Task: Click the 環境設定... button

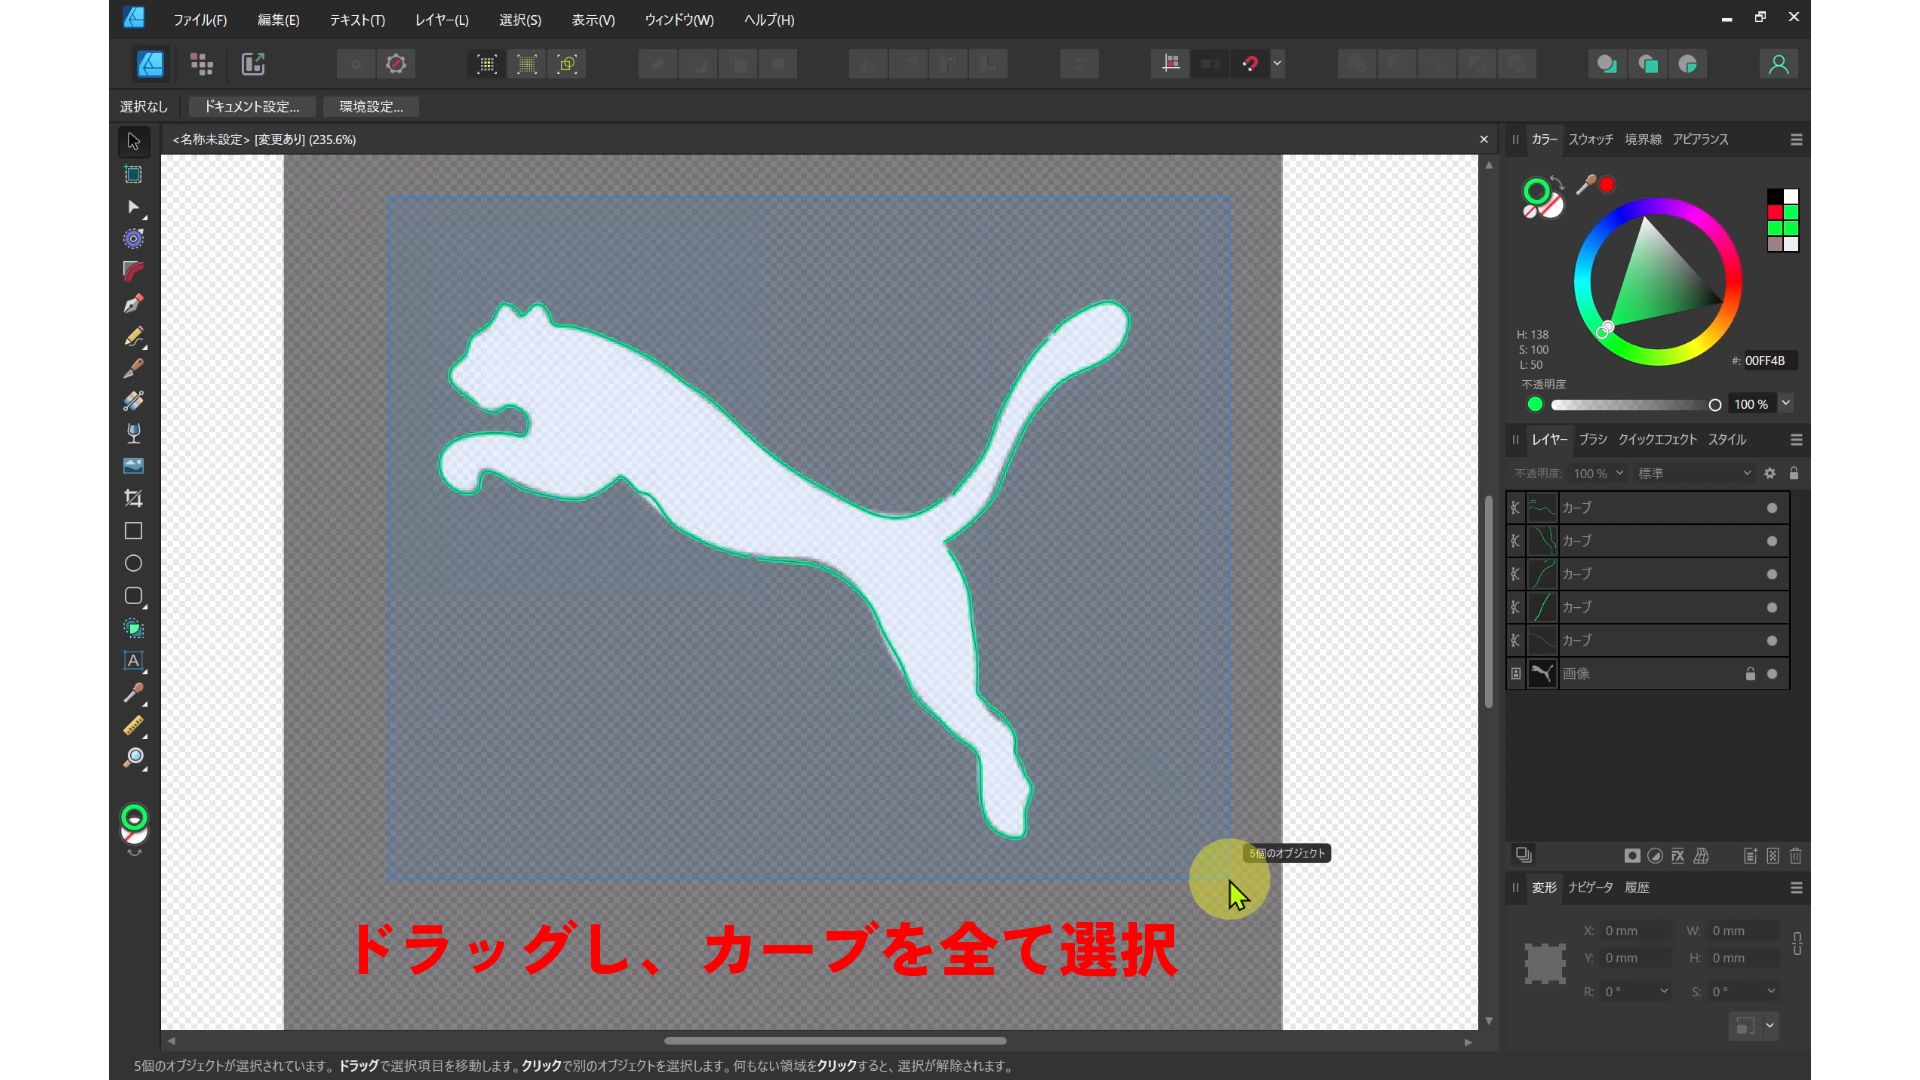Action: click(x=371, y=106)
